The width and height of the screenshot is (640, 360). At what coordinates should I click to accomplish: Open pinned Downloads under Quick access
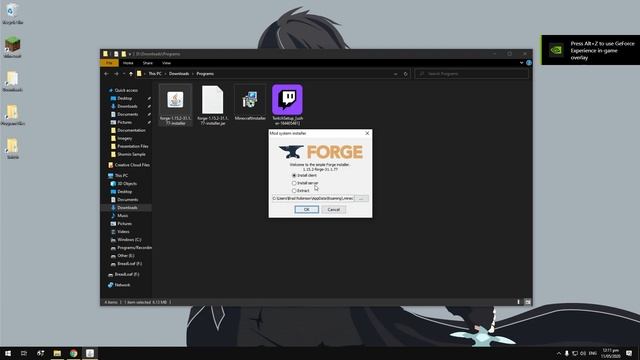point(127,106)
